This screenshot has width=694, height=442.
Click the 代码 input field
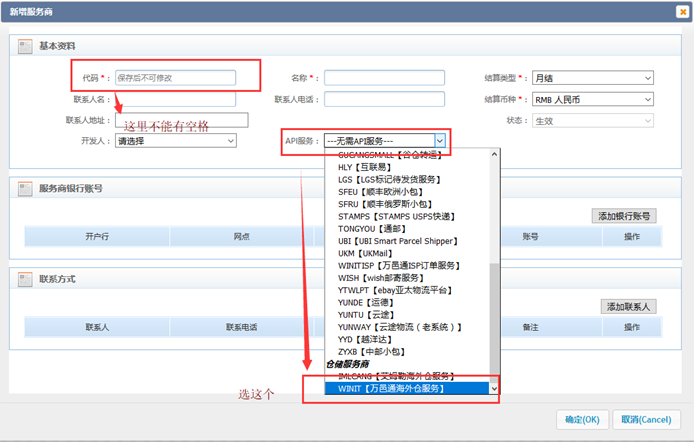(x=175, y=78)
